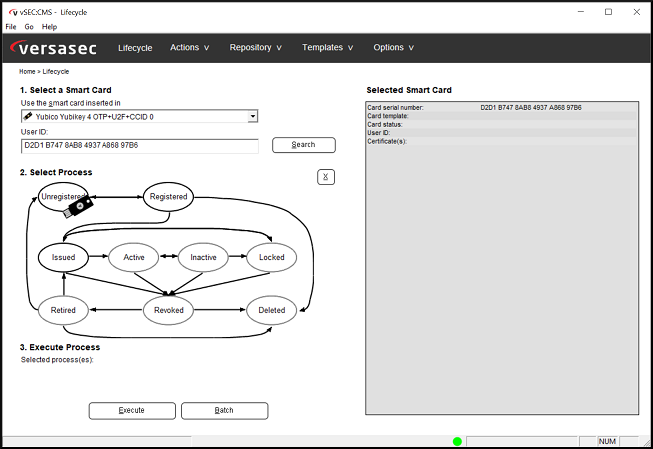Viewport: 653px width, 449px height.
Task: Select the Registered lifecycle state
Action: coord(168,196)
